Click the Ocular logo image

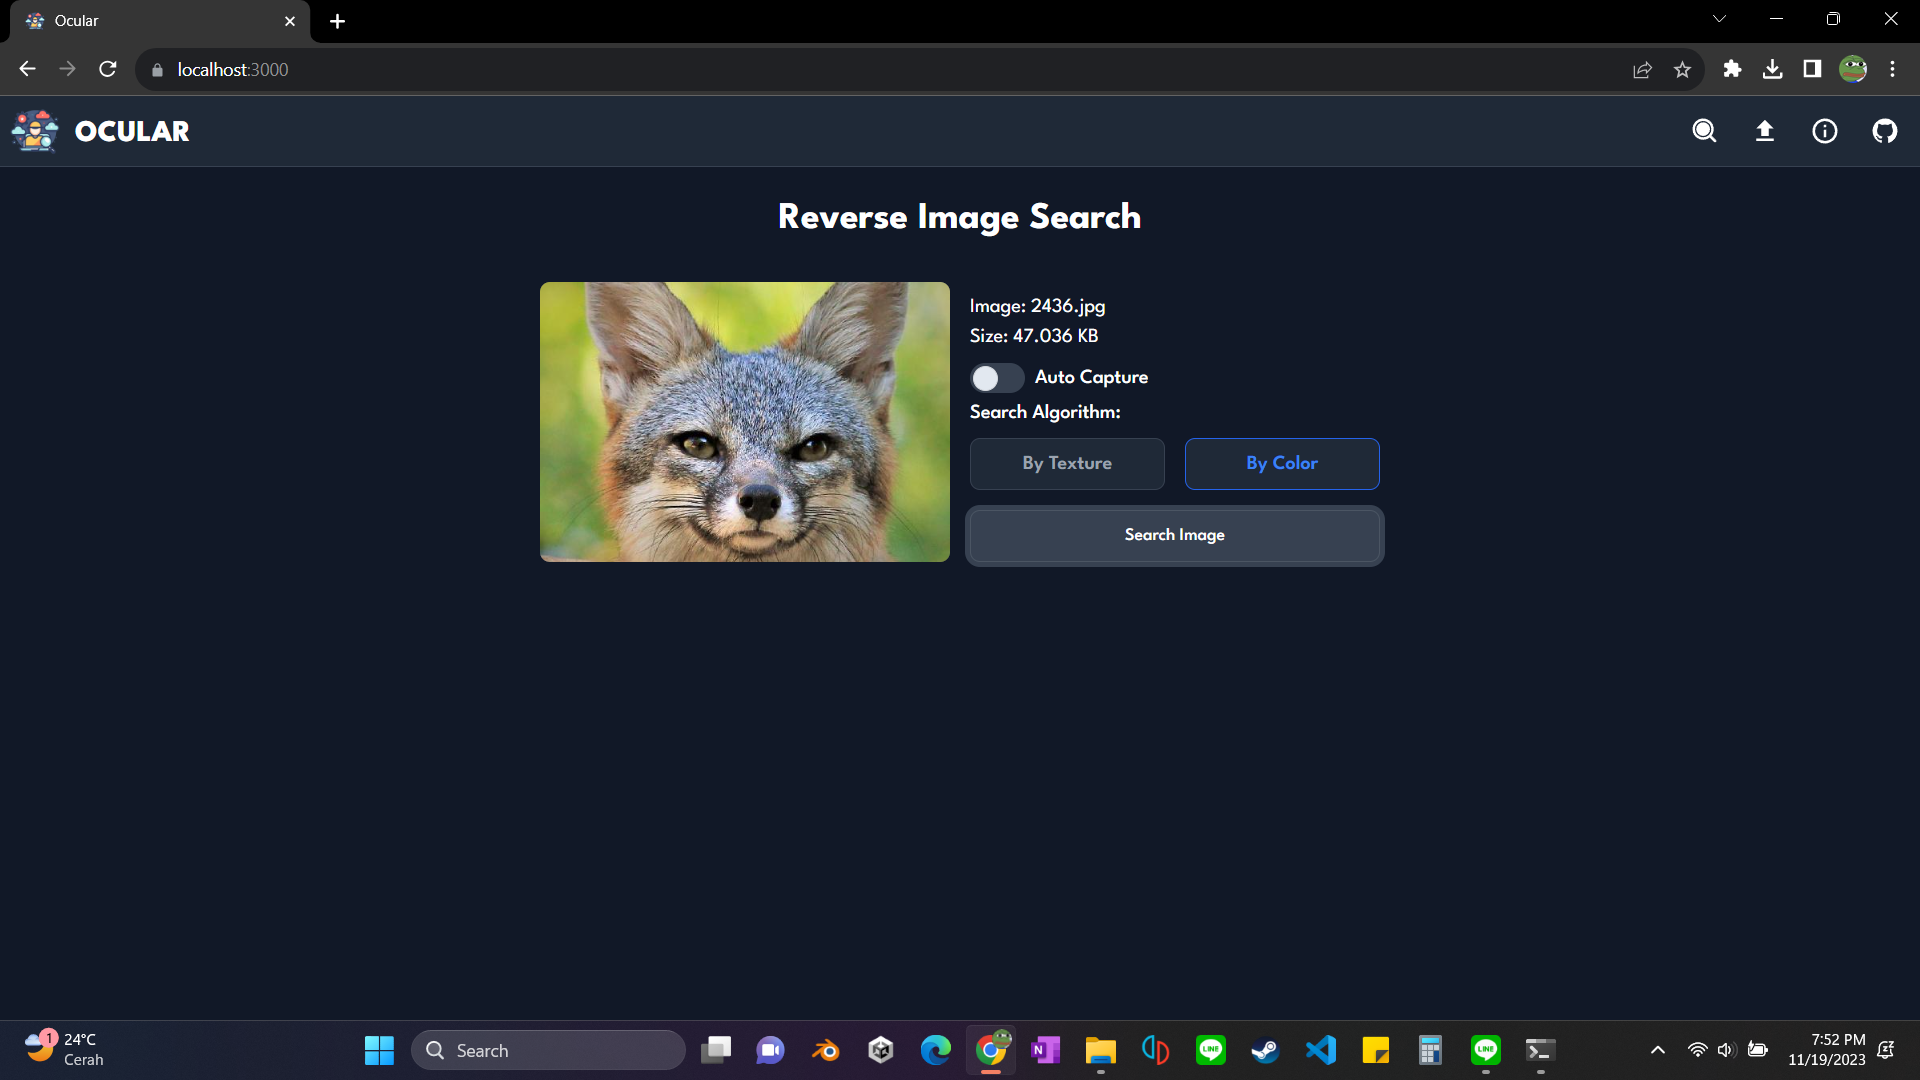35,131
